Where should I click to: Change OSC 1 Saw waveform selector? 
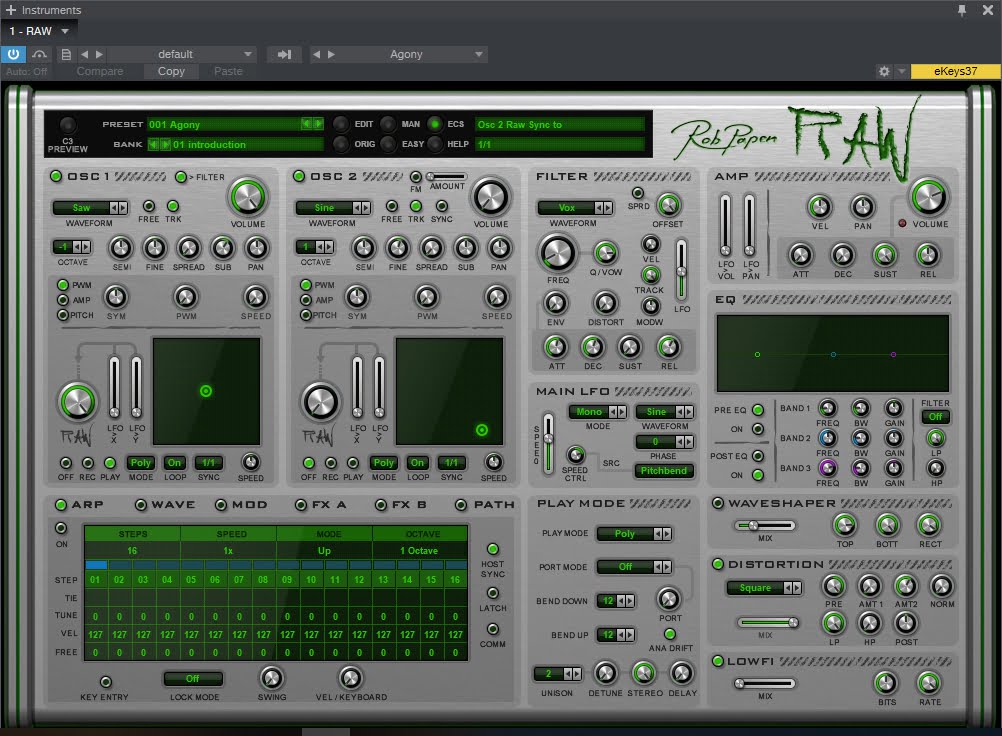(90, 208)
